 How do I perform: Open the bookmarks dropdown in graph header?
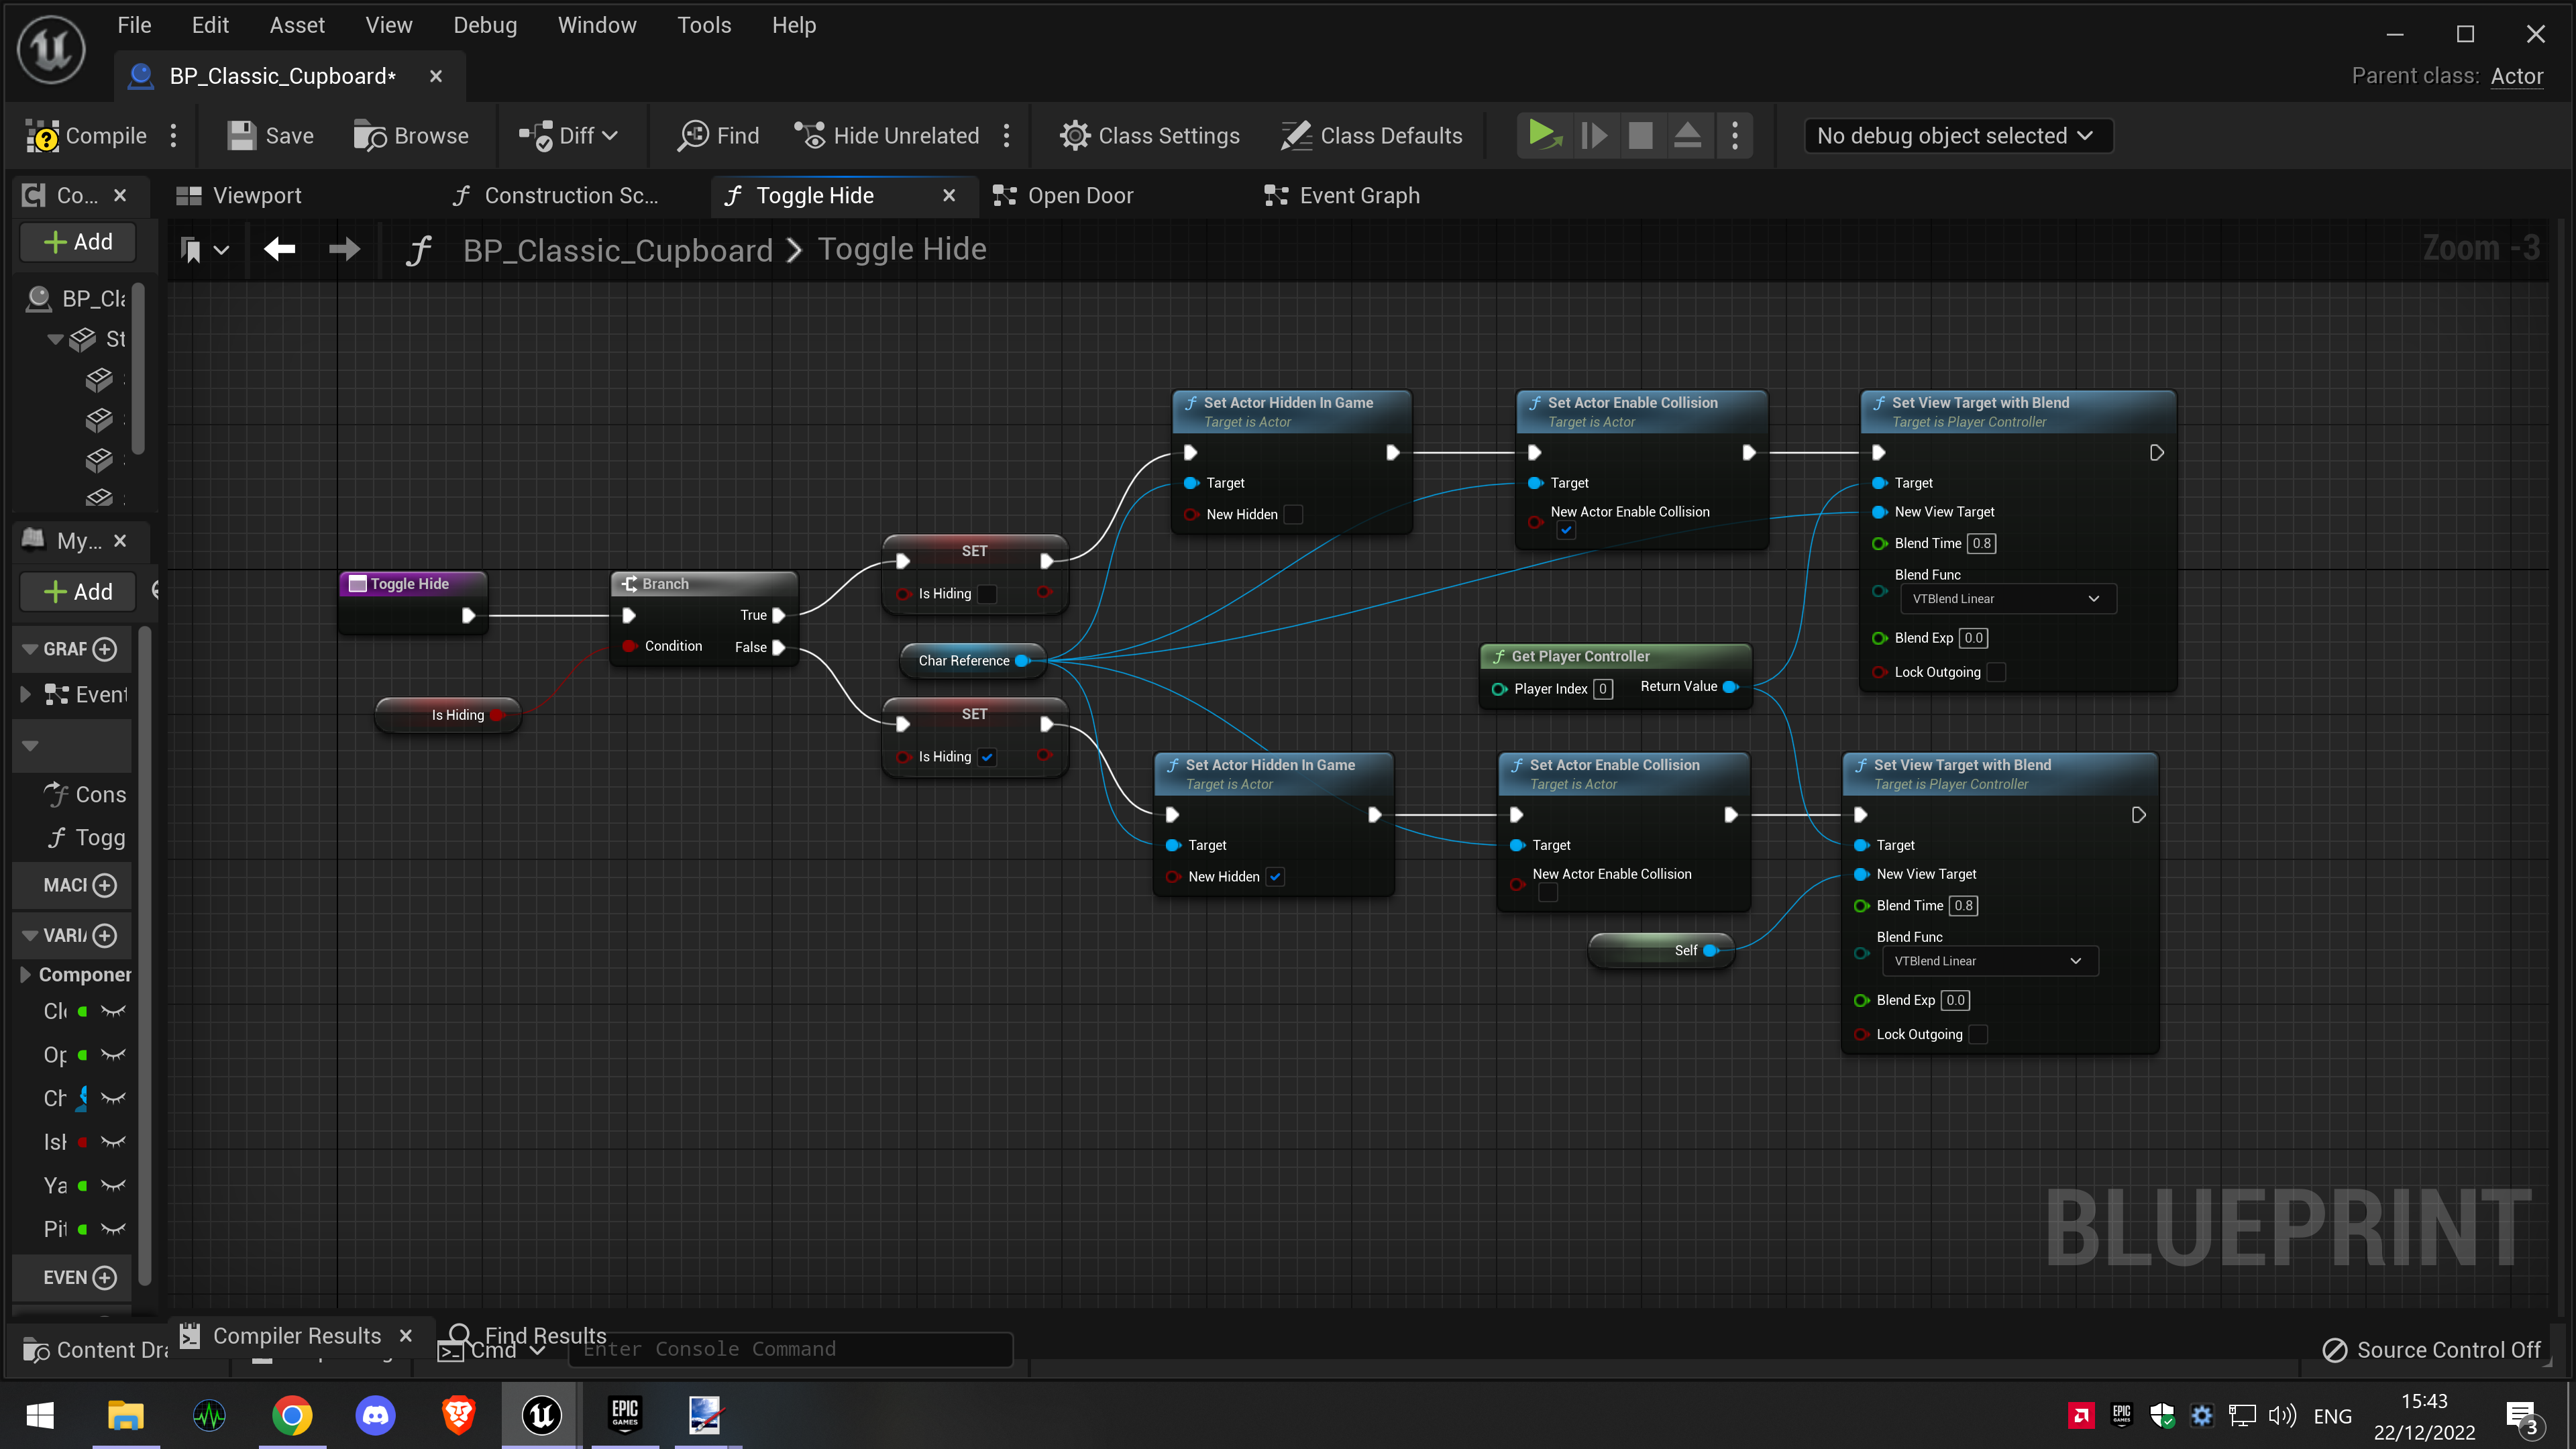[204, 249]
